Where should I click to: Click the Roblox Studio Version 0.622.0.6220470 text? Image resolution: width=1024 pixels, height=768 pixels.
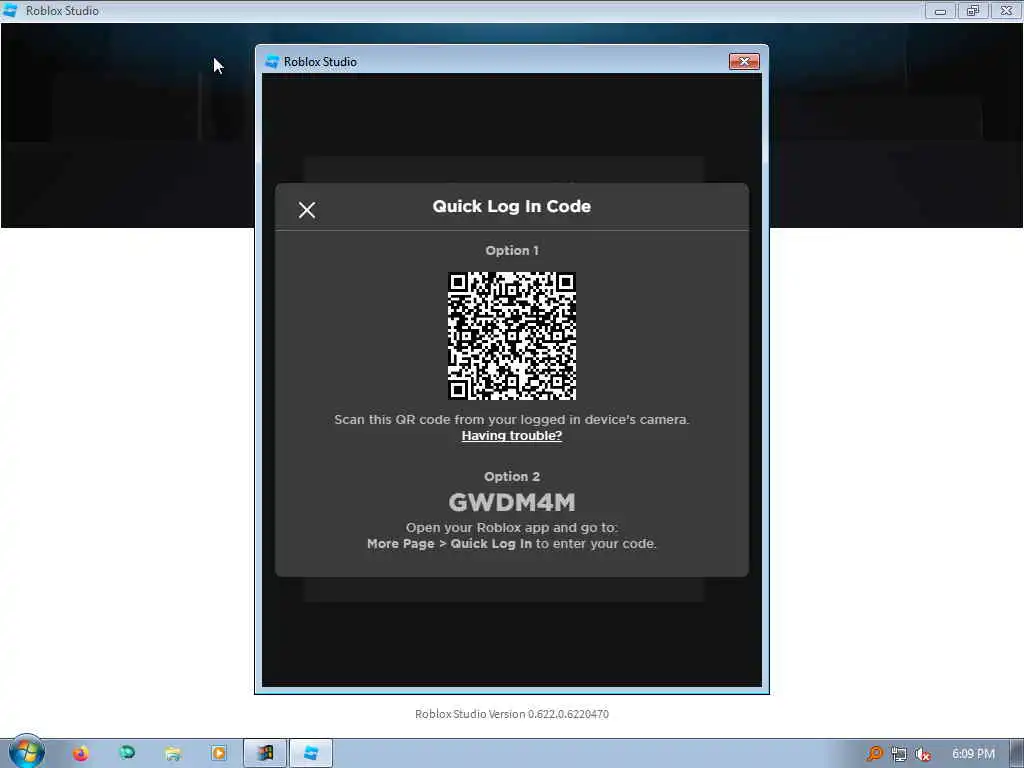tap(512, 714)
